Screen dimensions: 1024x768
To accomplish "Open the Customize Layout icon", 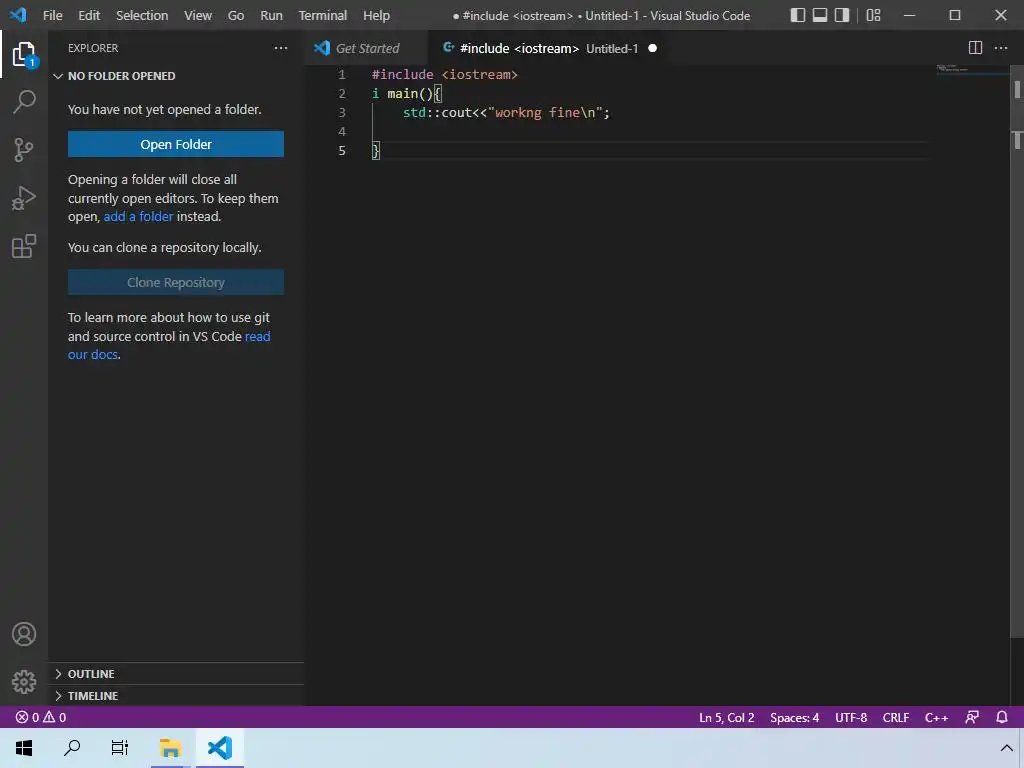I will (x=873, y=15).
